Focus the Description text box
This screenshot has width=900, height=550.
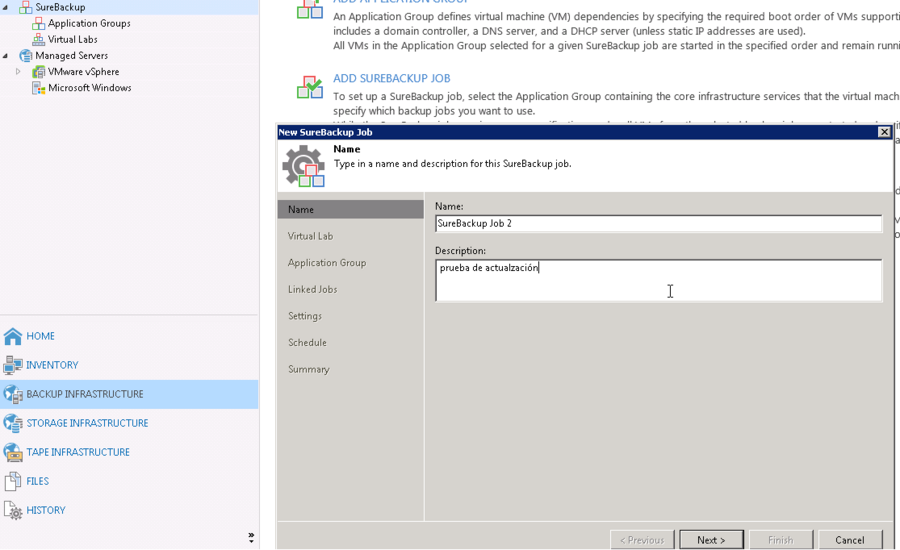[x=658, y=281]
